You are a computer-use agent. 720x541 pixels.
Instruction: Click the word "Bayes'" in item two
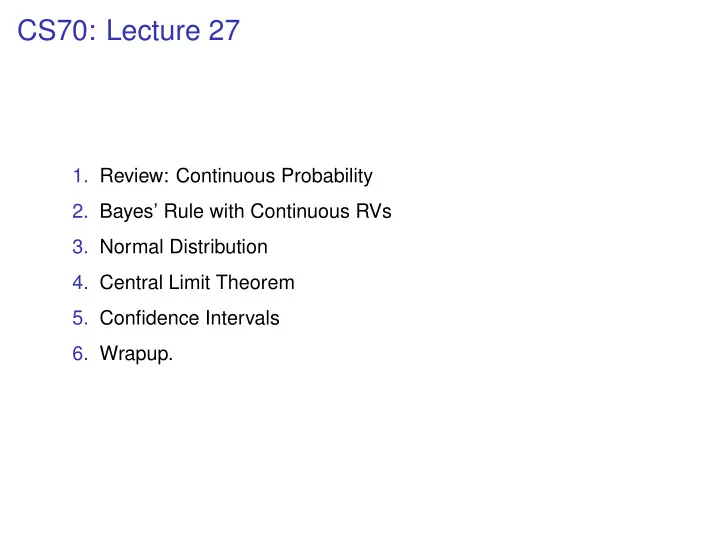click(x=128, y=212)
